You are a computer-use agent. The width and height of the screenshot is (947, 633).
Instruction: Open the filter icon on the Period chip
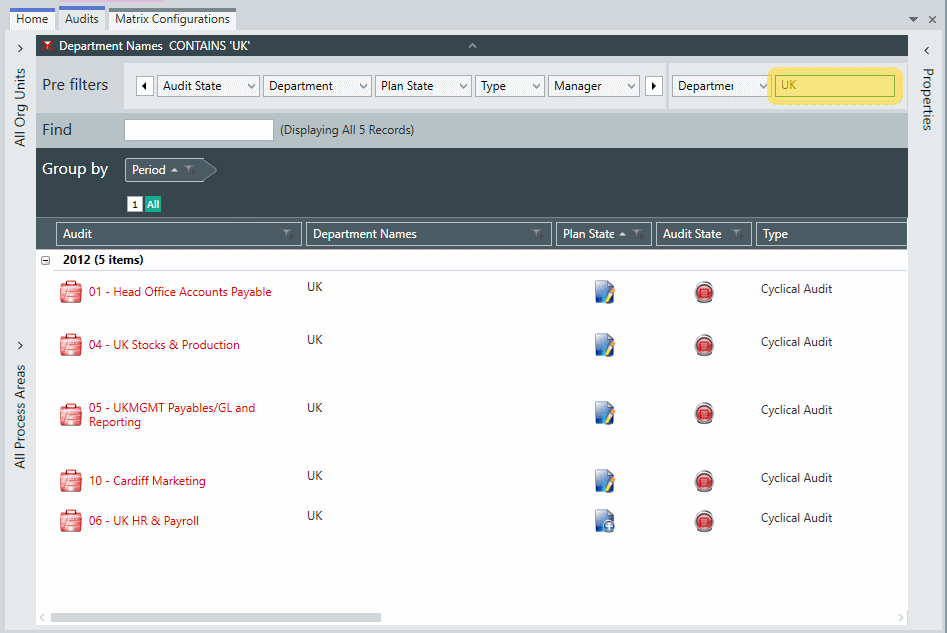click(x=190, y=170)
